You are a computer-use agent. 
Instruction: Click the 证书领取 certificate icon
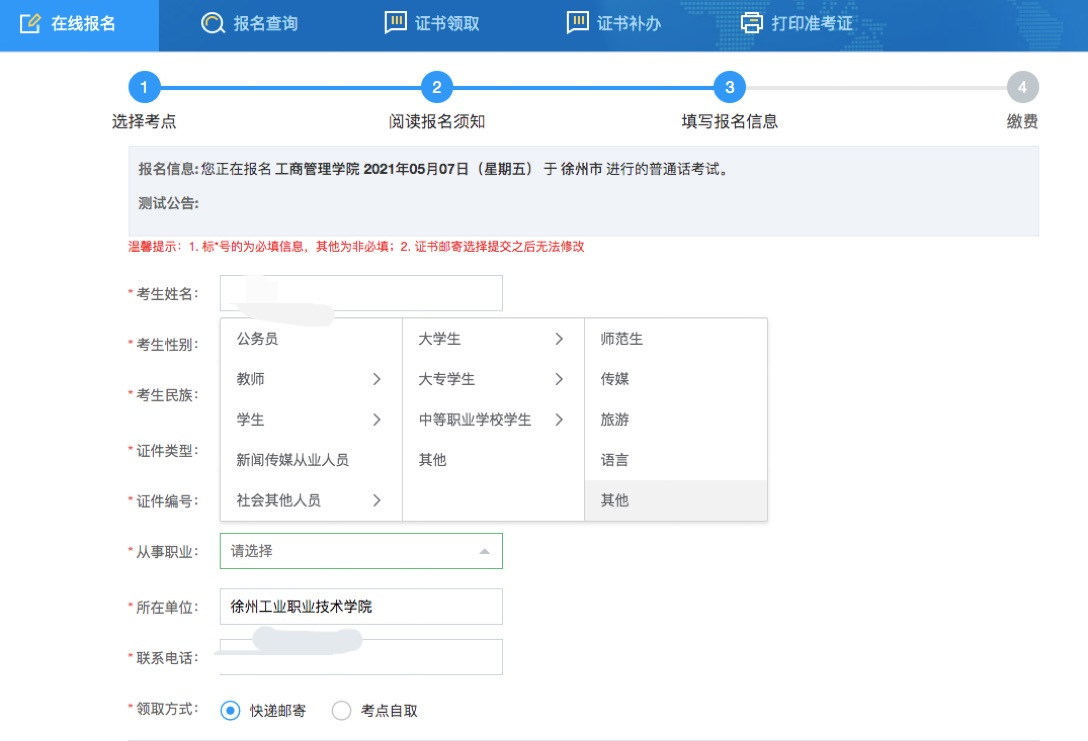coord(396,22)
